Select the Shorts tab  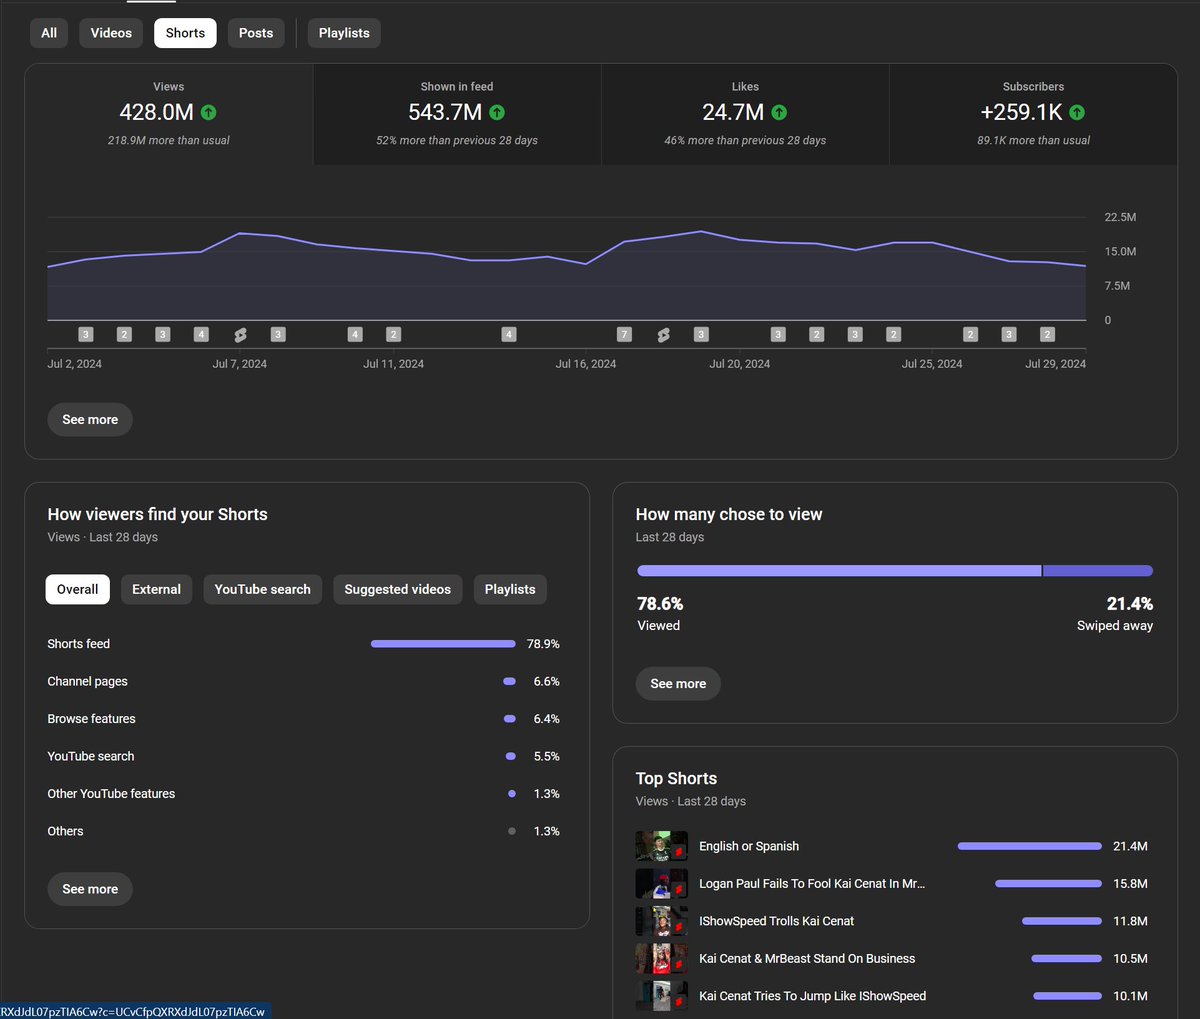(x=185, y=33)
